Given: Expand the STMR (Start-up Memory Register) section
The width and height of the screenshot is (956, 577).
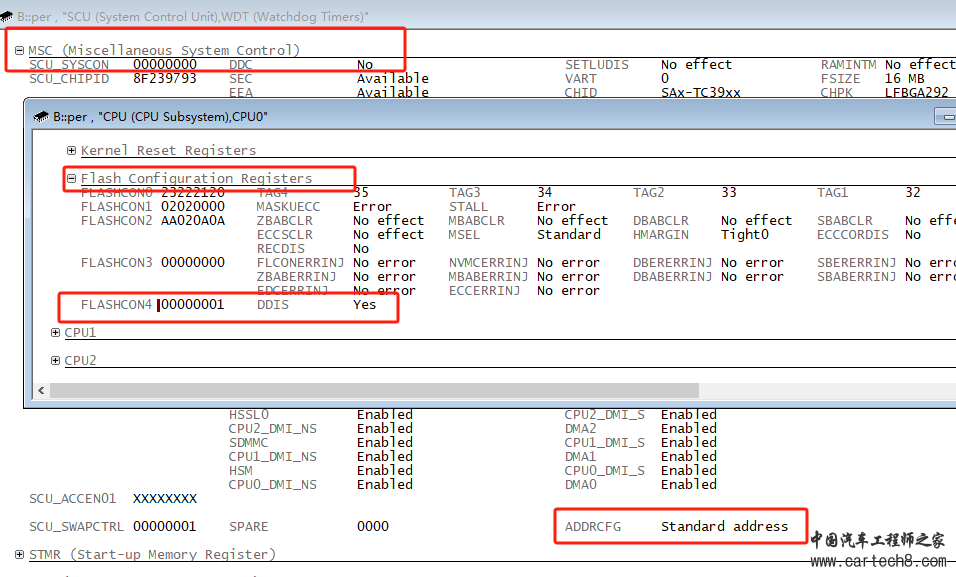Looking at the screenshot, I should pyautogui.click(x=20, y=554).
